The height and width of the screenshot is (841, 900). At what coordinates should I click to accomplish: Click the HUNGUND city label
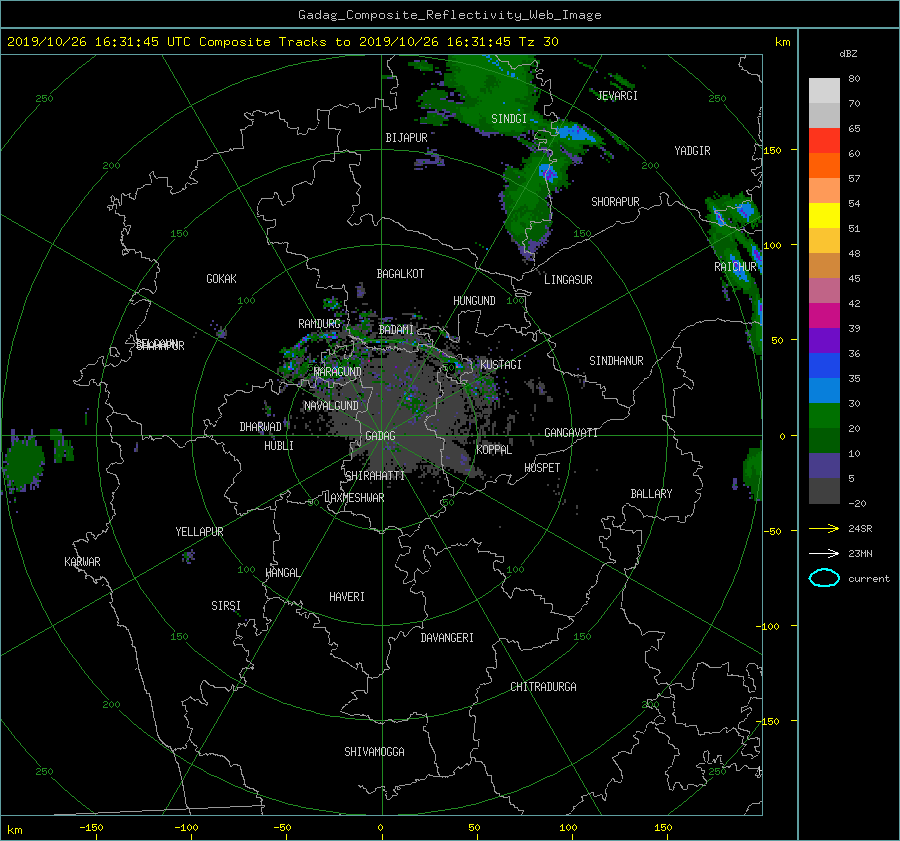pyautogui.click(x=474, y=301)
